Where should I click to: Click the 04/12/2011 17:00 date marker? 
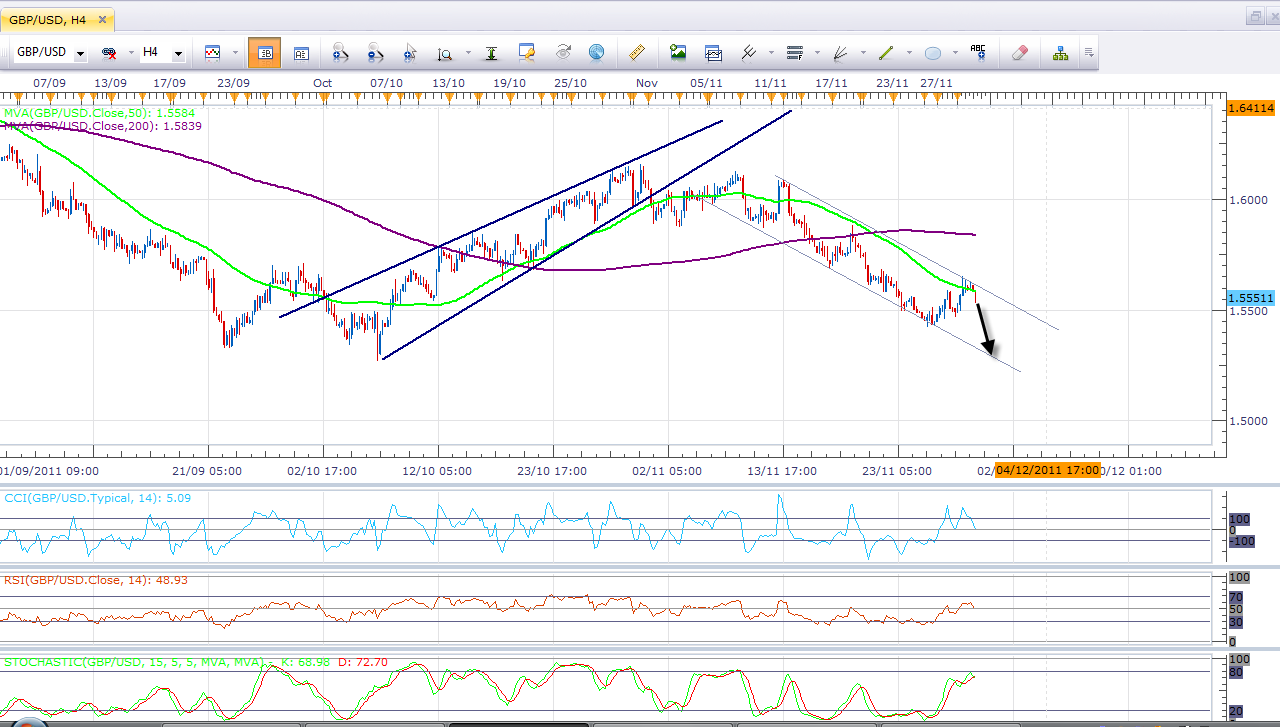(x=1047, y=470)
